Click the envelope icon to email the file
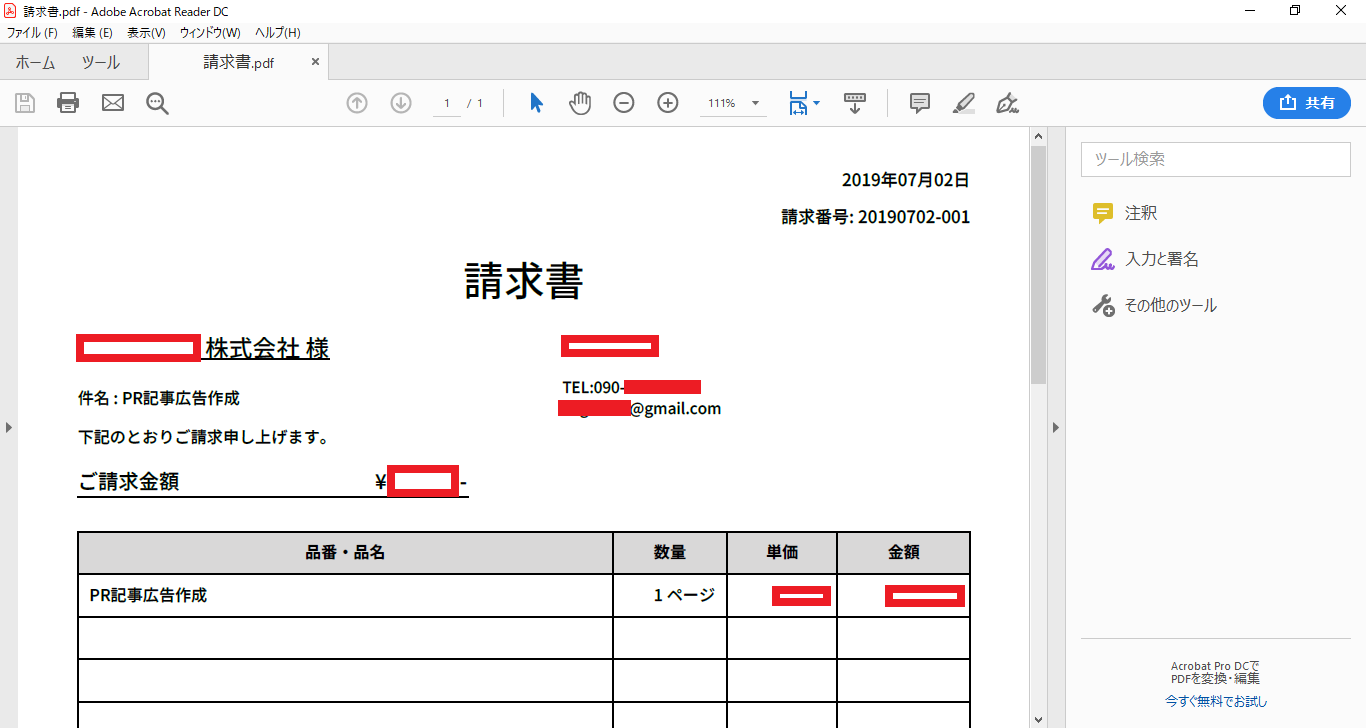Screen dimensions: 1366x728 (x=113, y=103)
